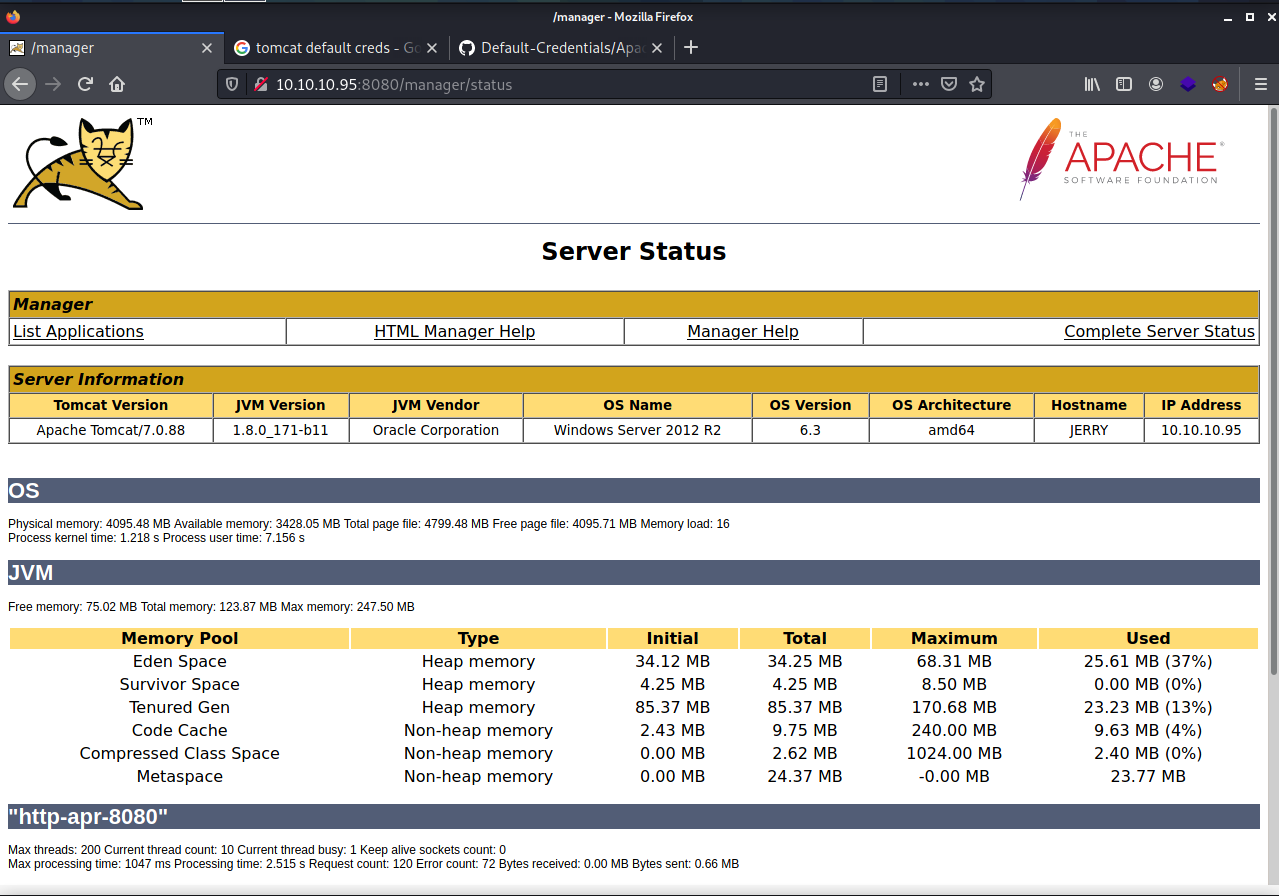Select the 10.10.10.95 IP address table cell
This screenshot has height=896, width=1279.
[x=1201, y=430]
